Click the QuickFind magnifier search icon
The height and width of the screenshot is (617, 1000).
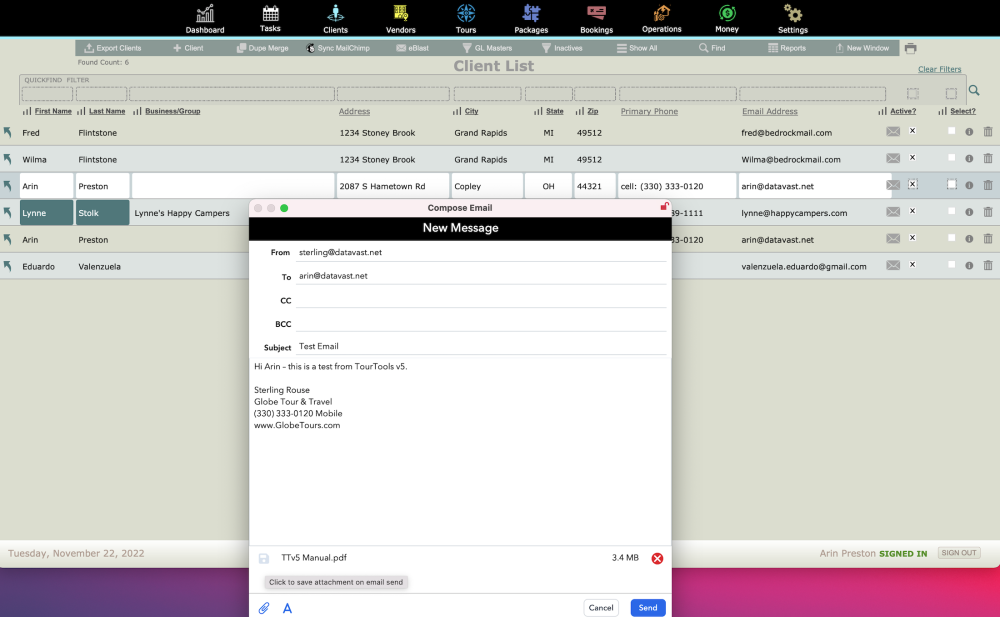(974, 91)
